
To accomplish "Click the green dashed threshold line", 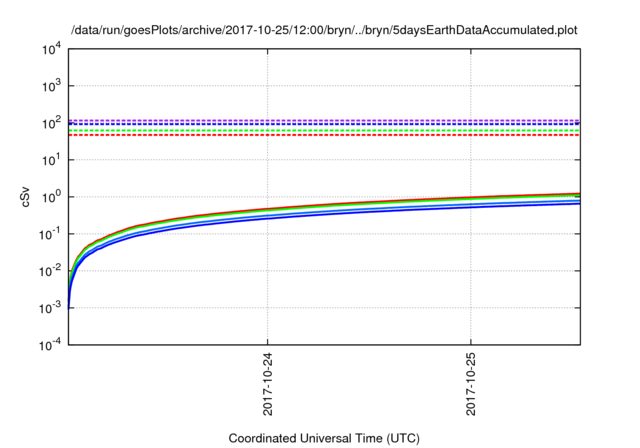I will tap(324, 131).
